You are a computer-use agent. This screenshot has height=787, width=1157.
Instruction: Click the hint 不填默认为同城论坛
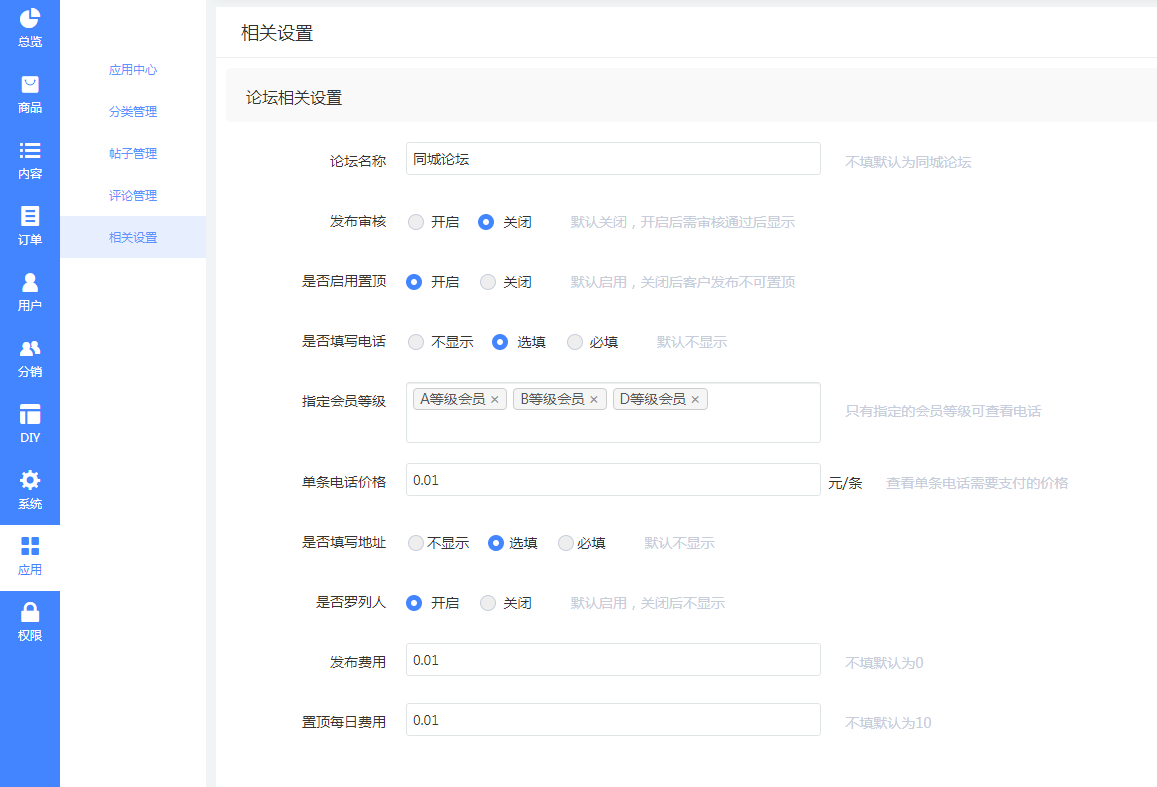(908, 162)
